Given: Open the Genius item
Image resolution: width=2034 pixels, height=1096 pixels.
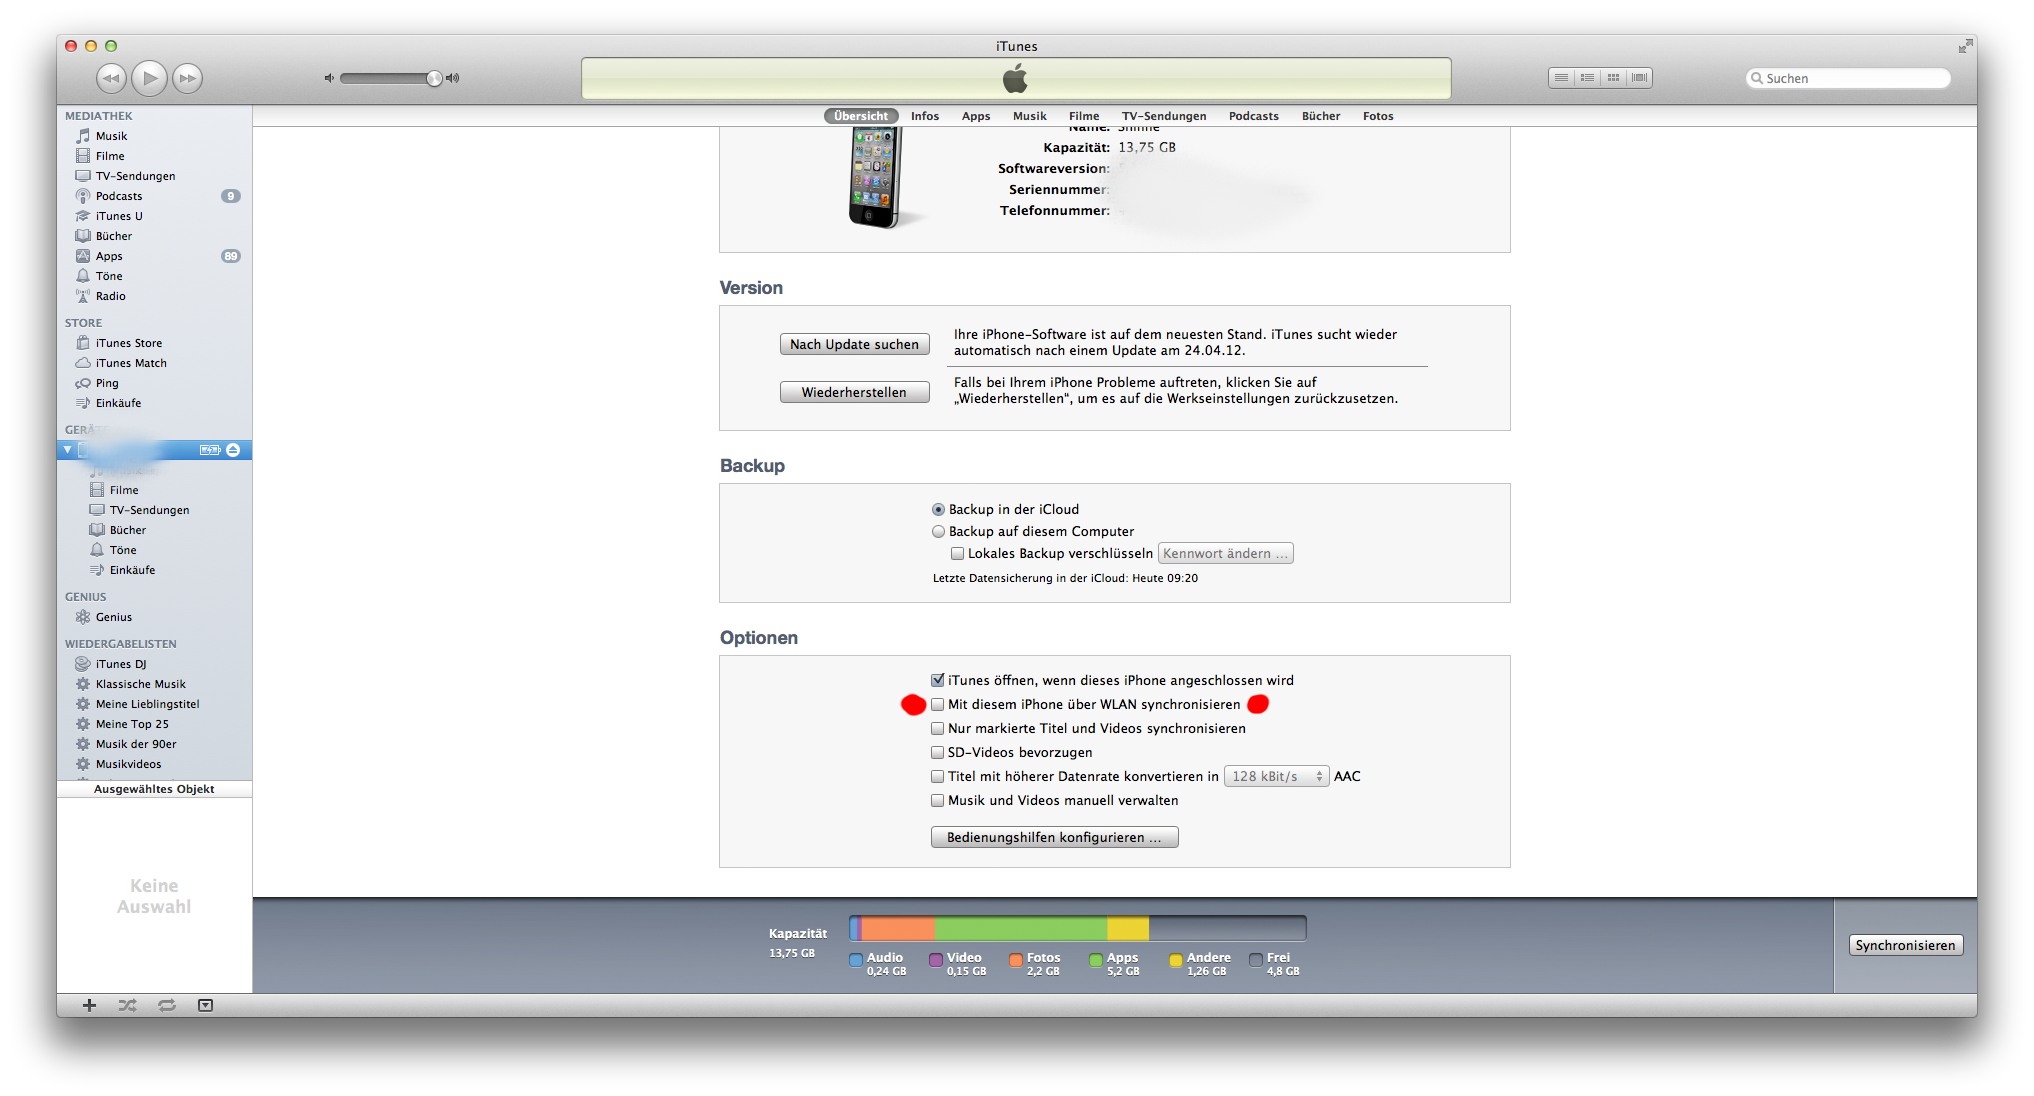Looking at the screenshot, I should tap(114, 617).
